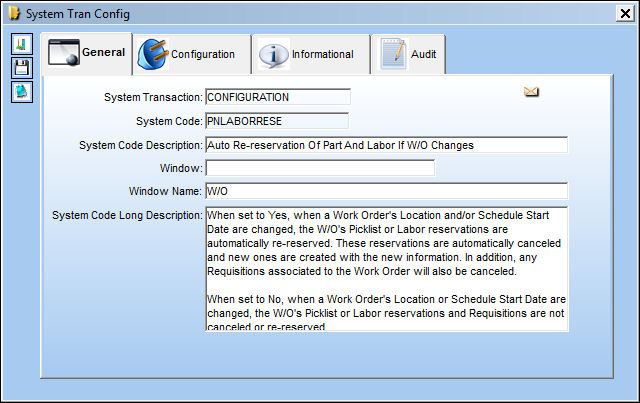The width and height of the screenshot is (640, 403).
Task: Click the System Transaction field
Action: click(x=278, y=97)
